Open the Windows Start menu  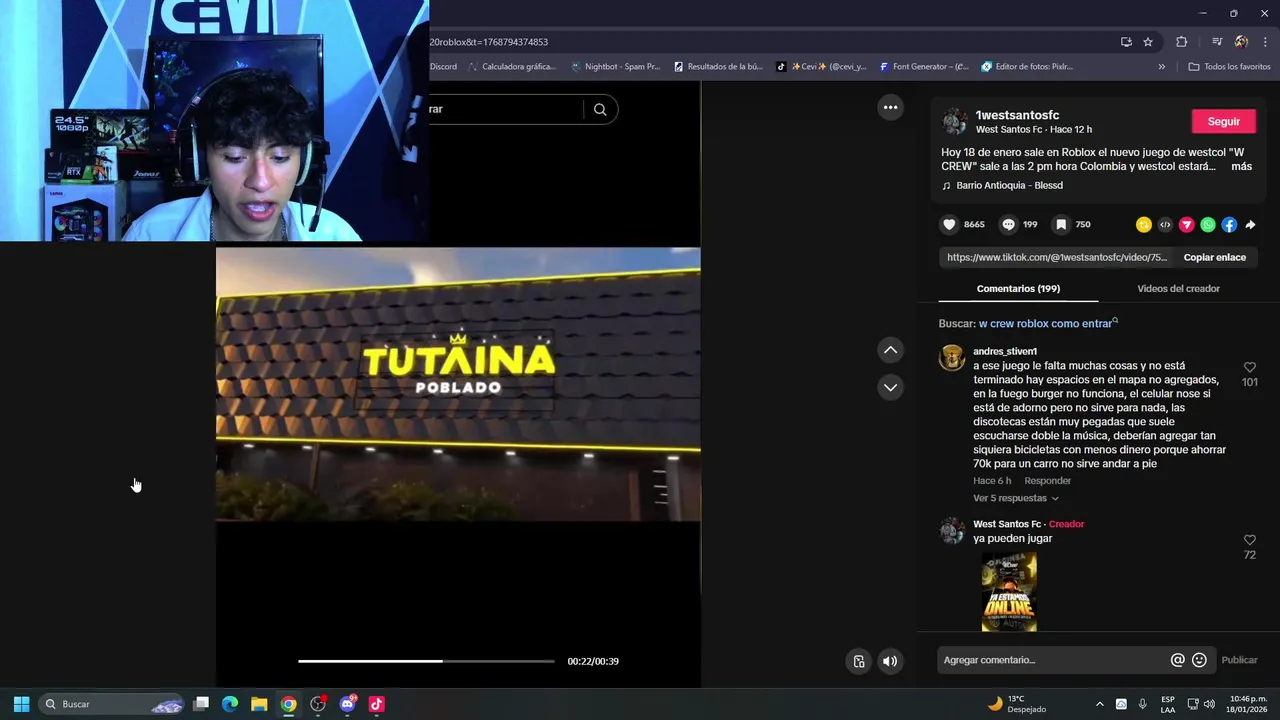point(21,704)
